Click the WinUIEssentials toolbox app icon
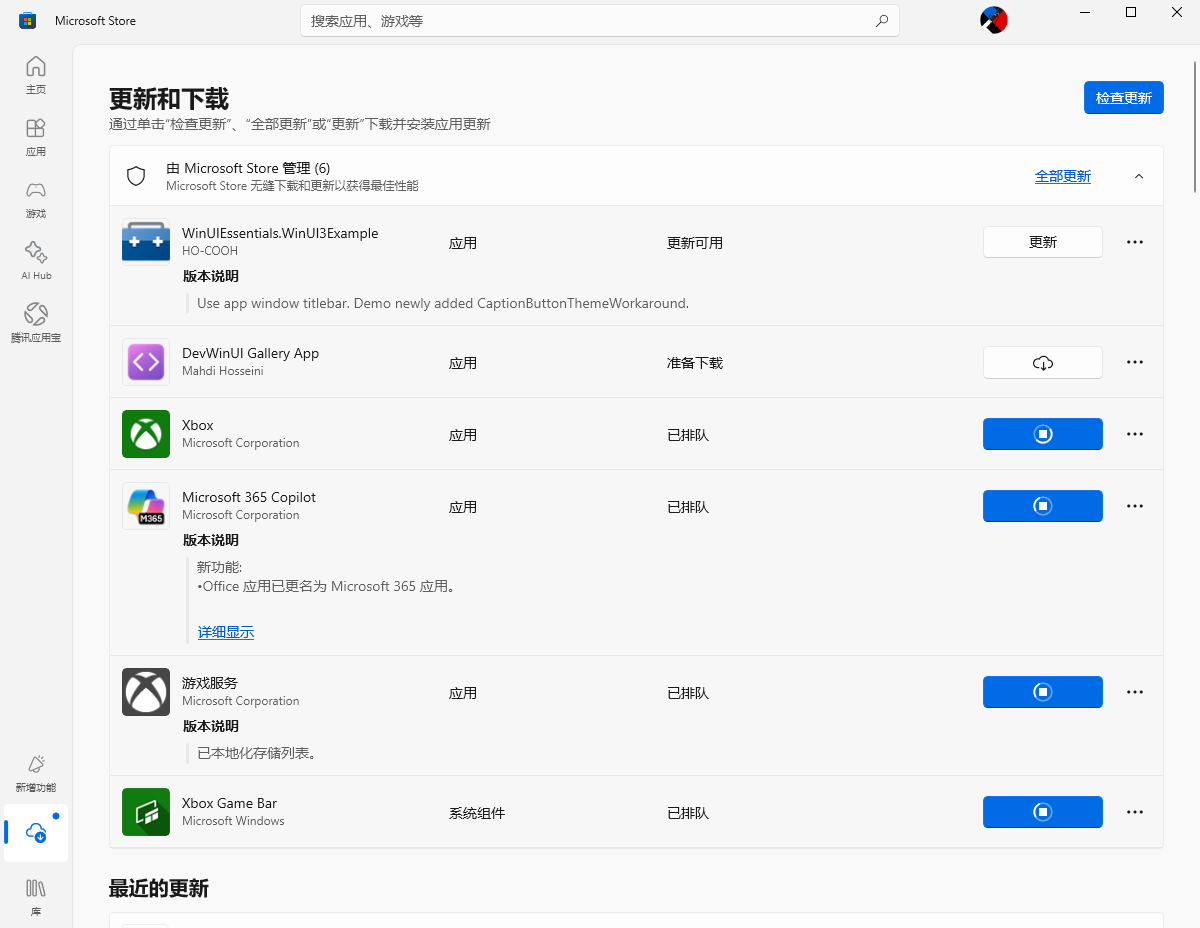This screenshot has width=1200, height=928. [146, 242]
